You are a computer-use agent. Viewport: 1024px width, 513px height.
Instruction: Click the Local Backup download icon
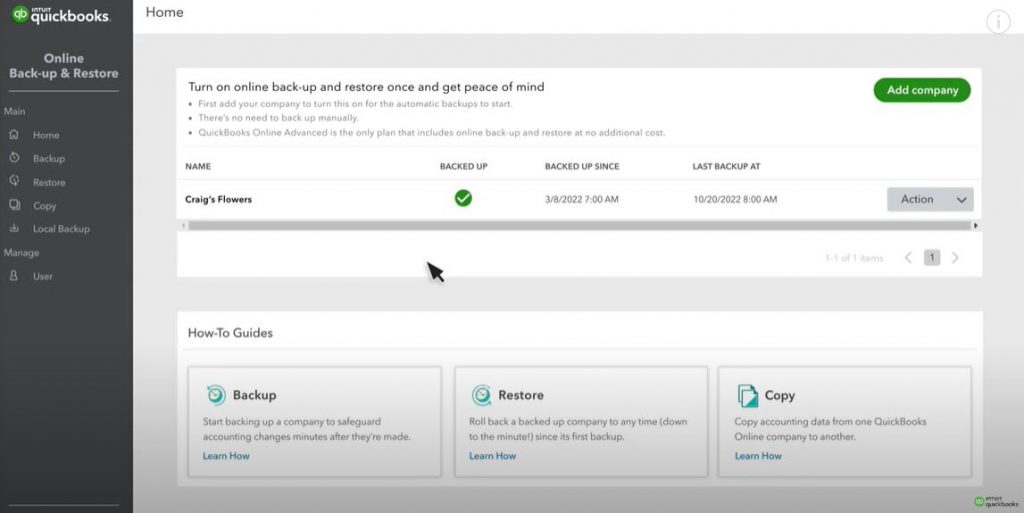pos(14,228)
